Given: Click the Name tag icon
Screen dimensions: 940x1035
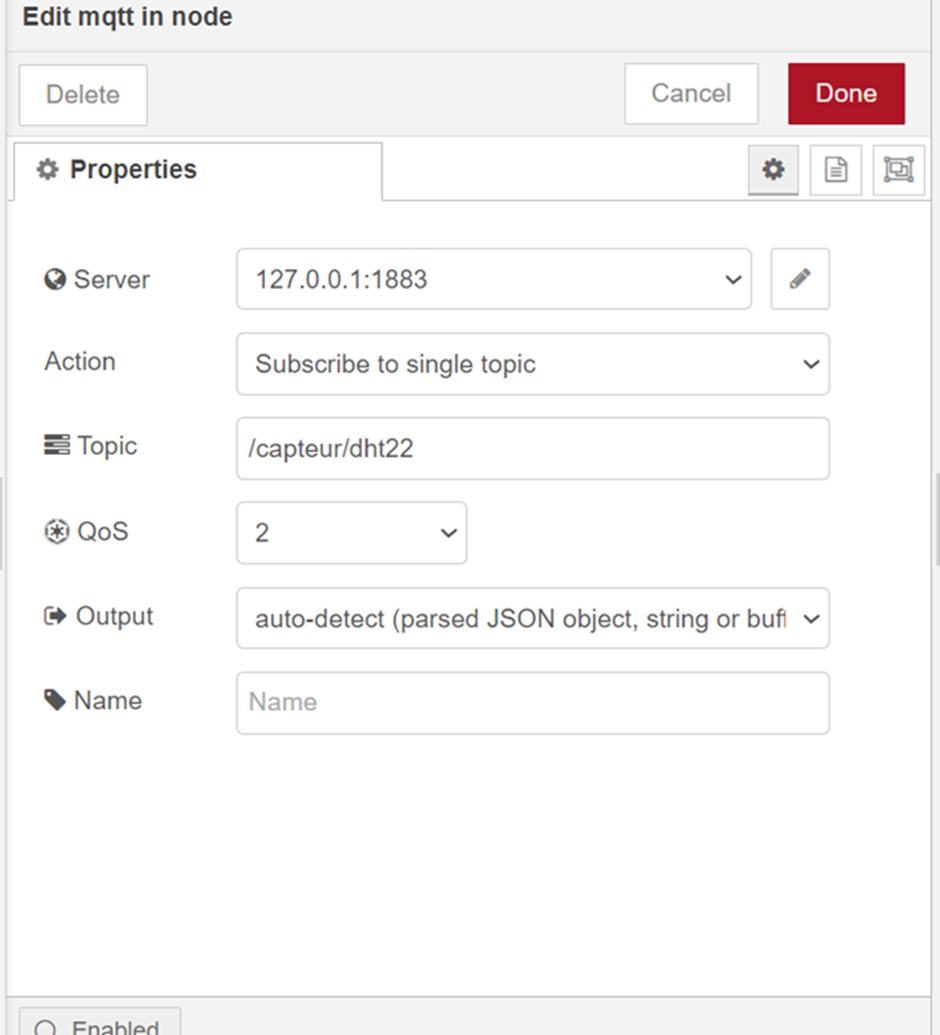Looking at the screenshot, I should coord(55,701).
